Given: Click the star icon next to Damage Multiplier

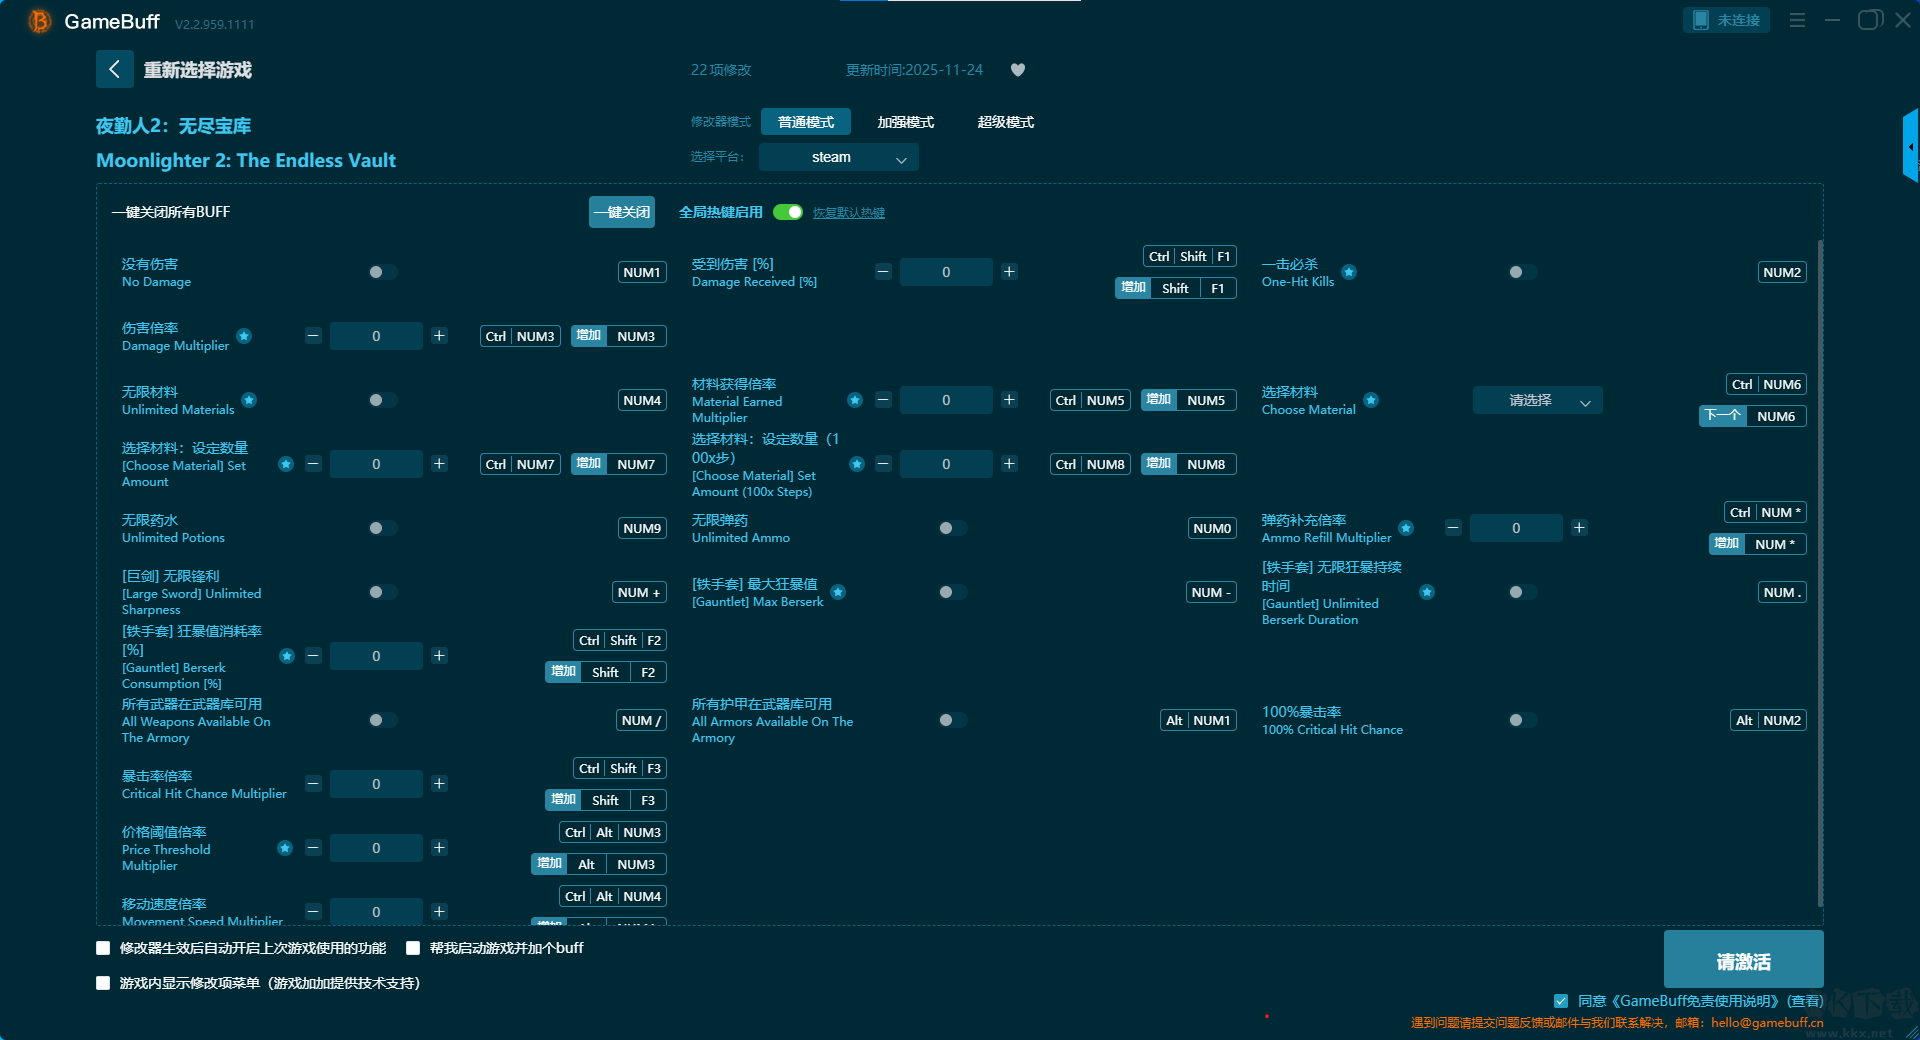Looking at the screenshot, I should click(x=244, y=336).
